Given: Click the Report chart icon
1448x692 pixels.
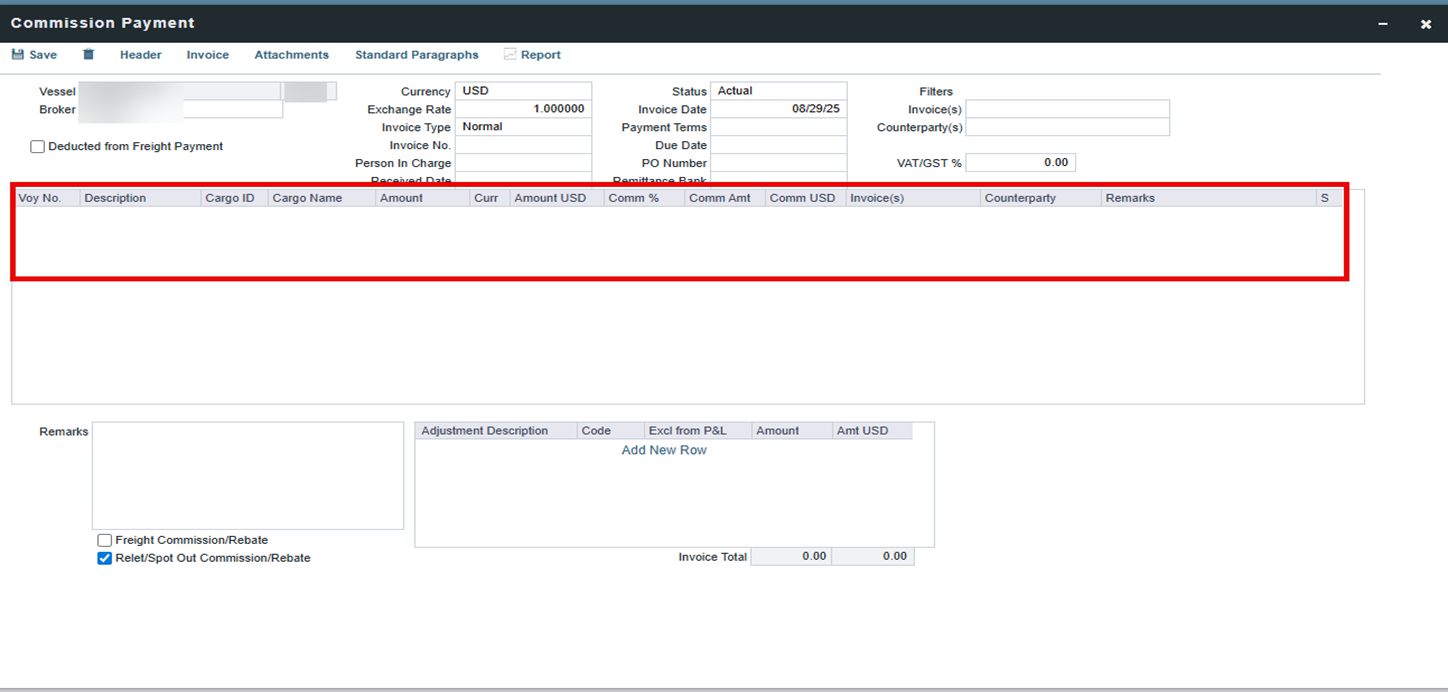Looking at the screenshot, I should point(510,55).
